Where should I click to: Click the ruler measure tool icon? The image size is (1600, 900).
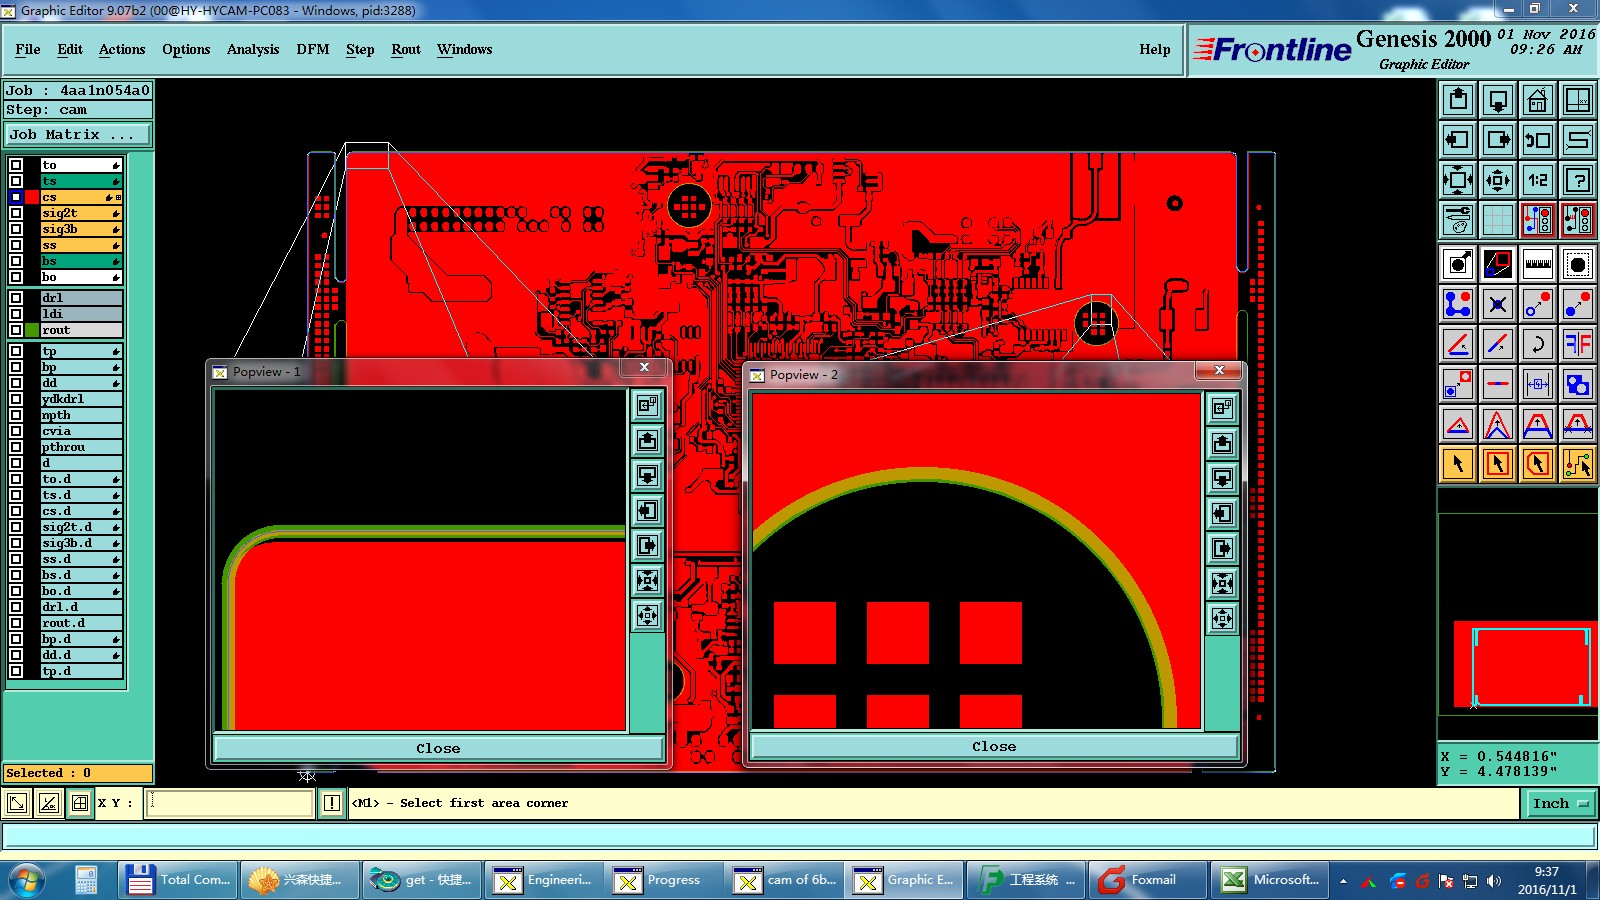(x=1537, y=264)
